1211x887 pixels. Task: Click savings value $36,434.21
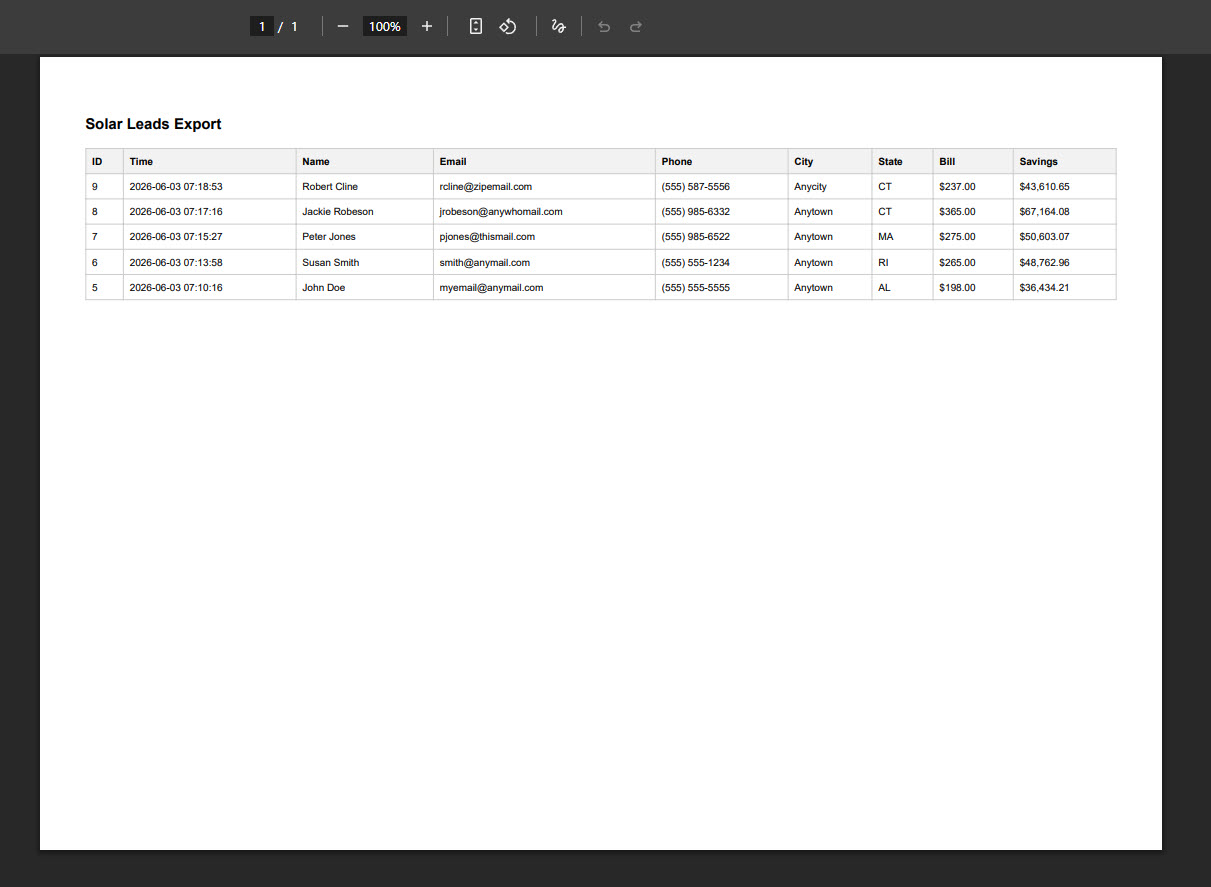1044,287
